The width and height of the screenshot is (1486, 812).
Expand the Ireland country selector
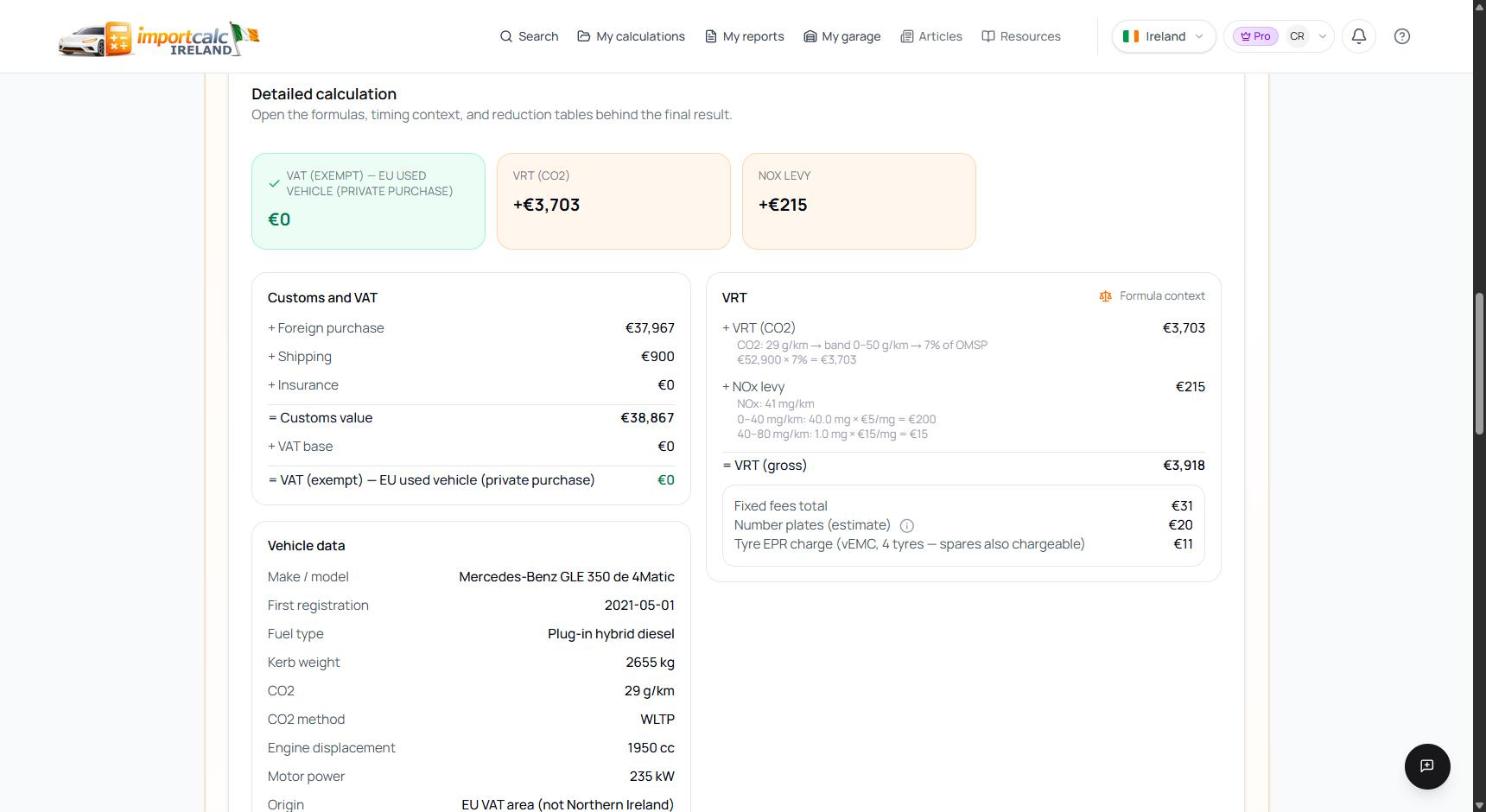(x=1164, y=36)
